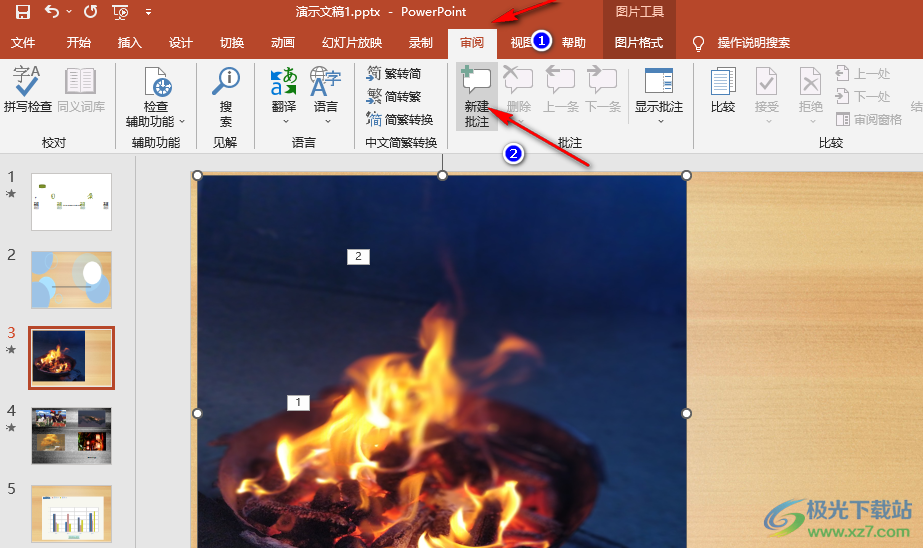Screen dimensions: 923x548
Task: Open comment marker 2 on the image
Action: (x=358, y=257)
